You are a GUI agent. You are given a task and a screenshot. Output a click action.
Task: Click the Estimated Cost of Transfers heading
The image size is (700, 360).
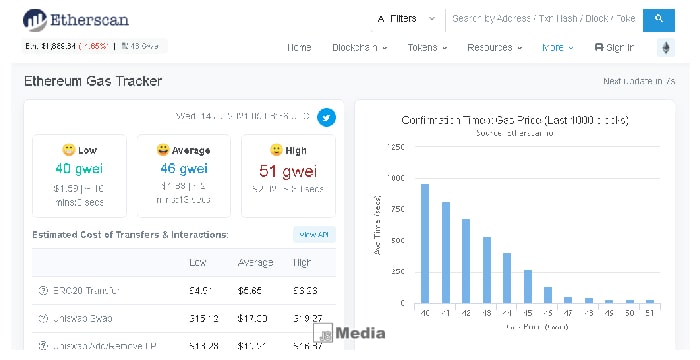[x=130, y=234]
